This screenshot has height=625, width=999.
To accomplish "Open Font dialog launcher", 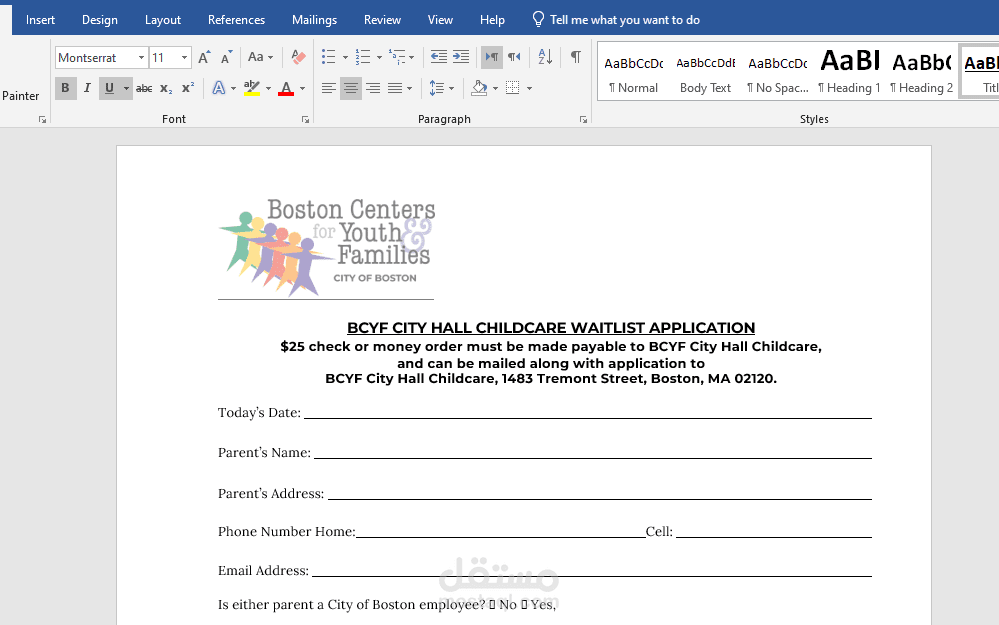I will [305, 119].
